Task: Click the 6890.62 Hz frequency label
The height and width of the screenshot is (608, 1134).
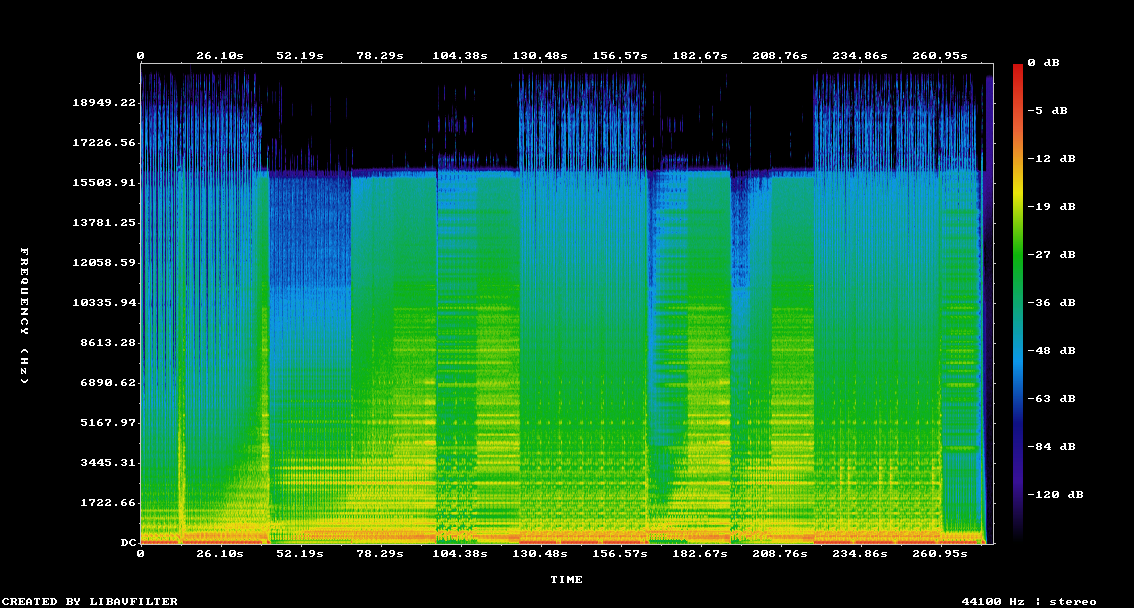Action: [108, 383]
